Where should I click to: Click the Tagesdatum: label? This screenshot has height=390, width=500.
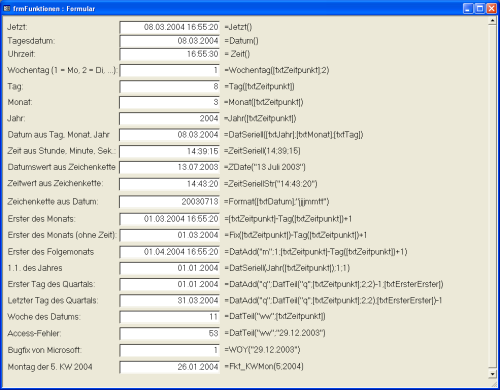pos(31,41)
